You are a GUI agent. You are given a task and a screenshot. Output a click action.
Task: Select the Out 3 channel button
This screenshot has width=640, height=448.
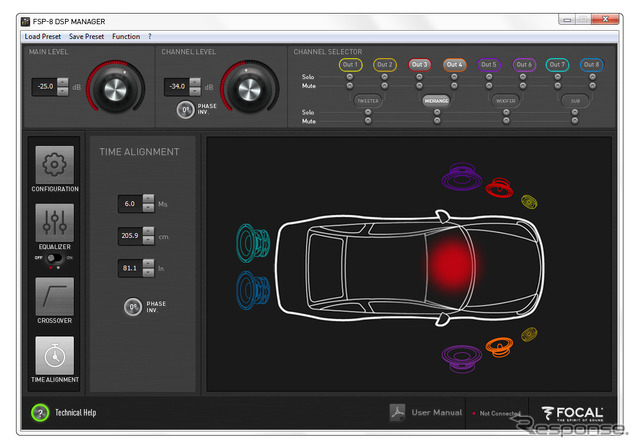point(420,64)
